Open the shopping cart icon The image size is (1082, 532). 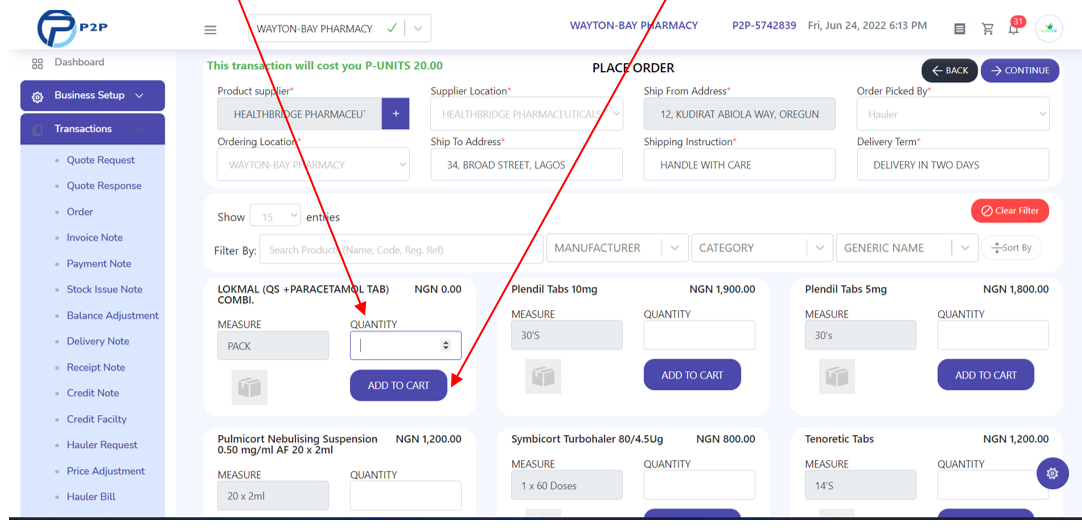pos(987,29)
